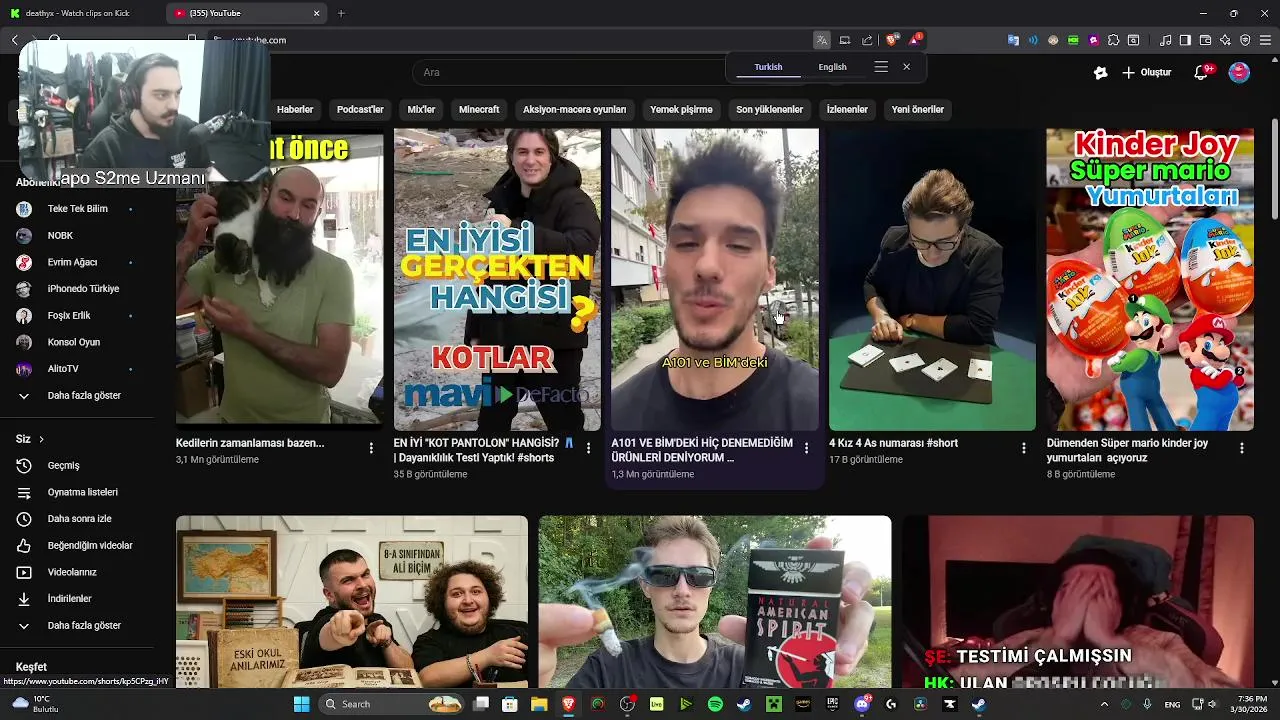1280x720 pixels.
Task: Click the Brave Rewards triangle icon
Action: point(915,40)
